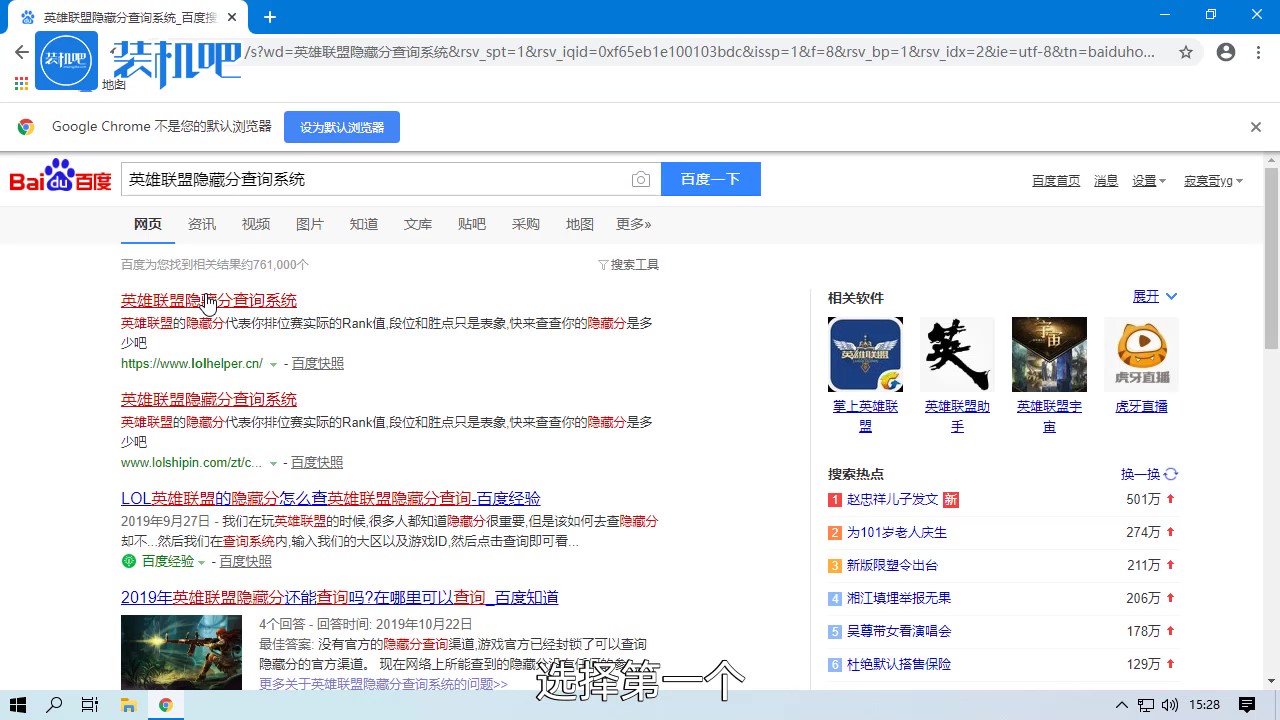The width and height of the screenshot is (1280, 720).
Task: Click the 百度一下 search button
Action: click(x=710, y=179)
